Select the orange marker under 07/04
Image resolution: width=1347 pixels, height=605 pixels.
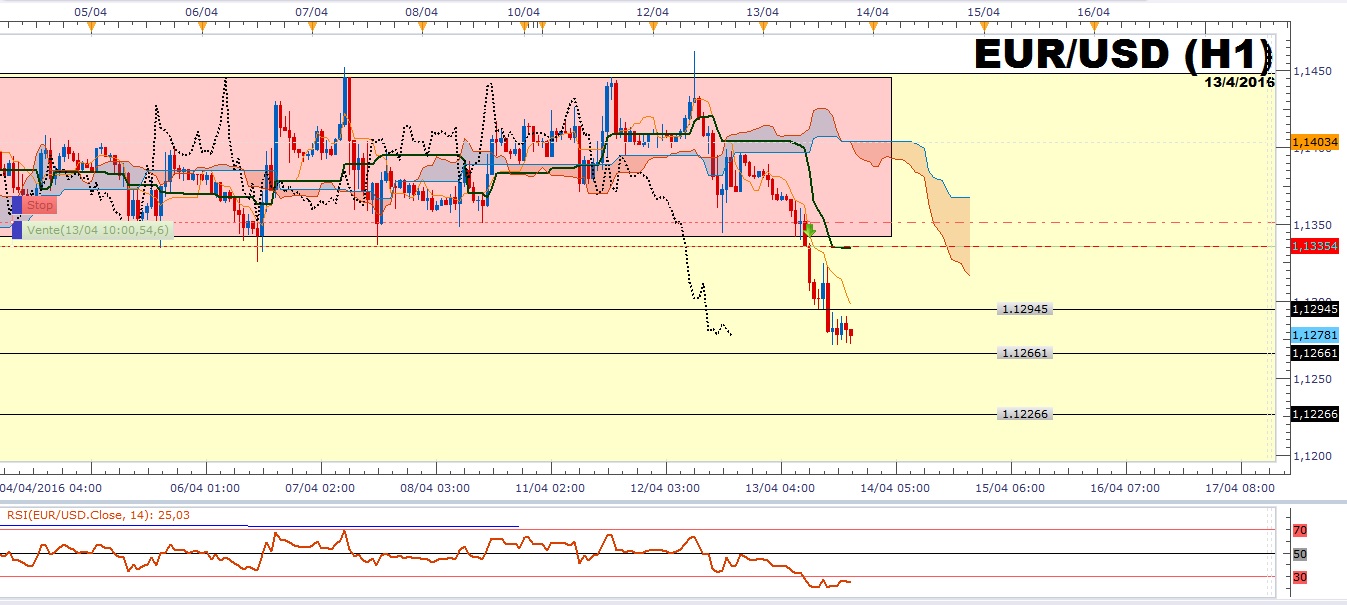(x=312, y=27)
